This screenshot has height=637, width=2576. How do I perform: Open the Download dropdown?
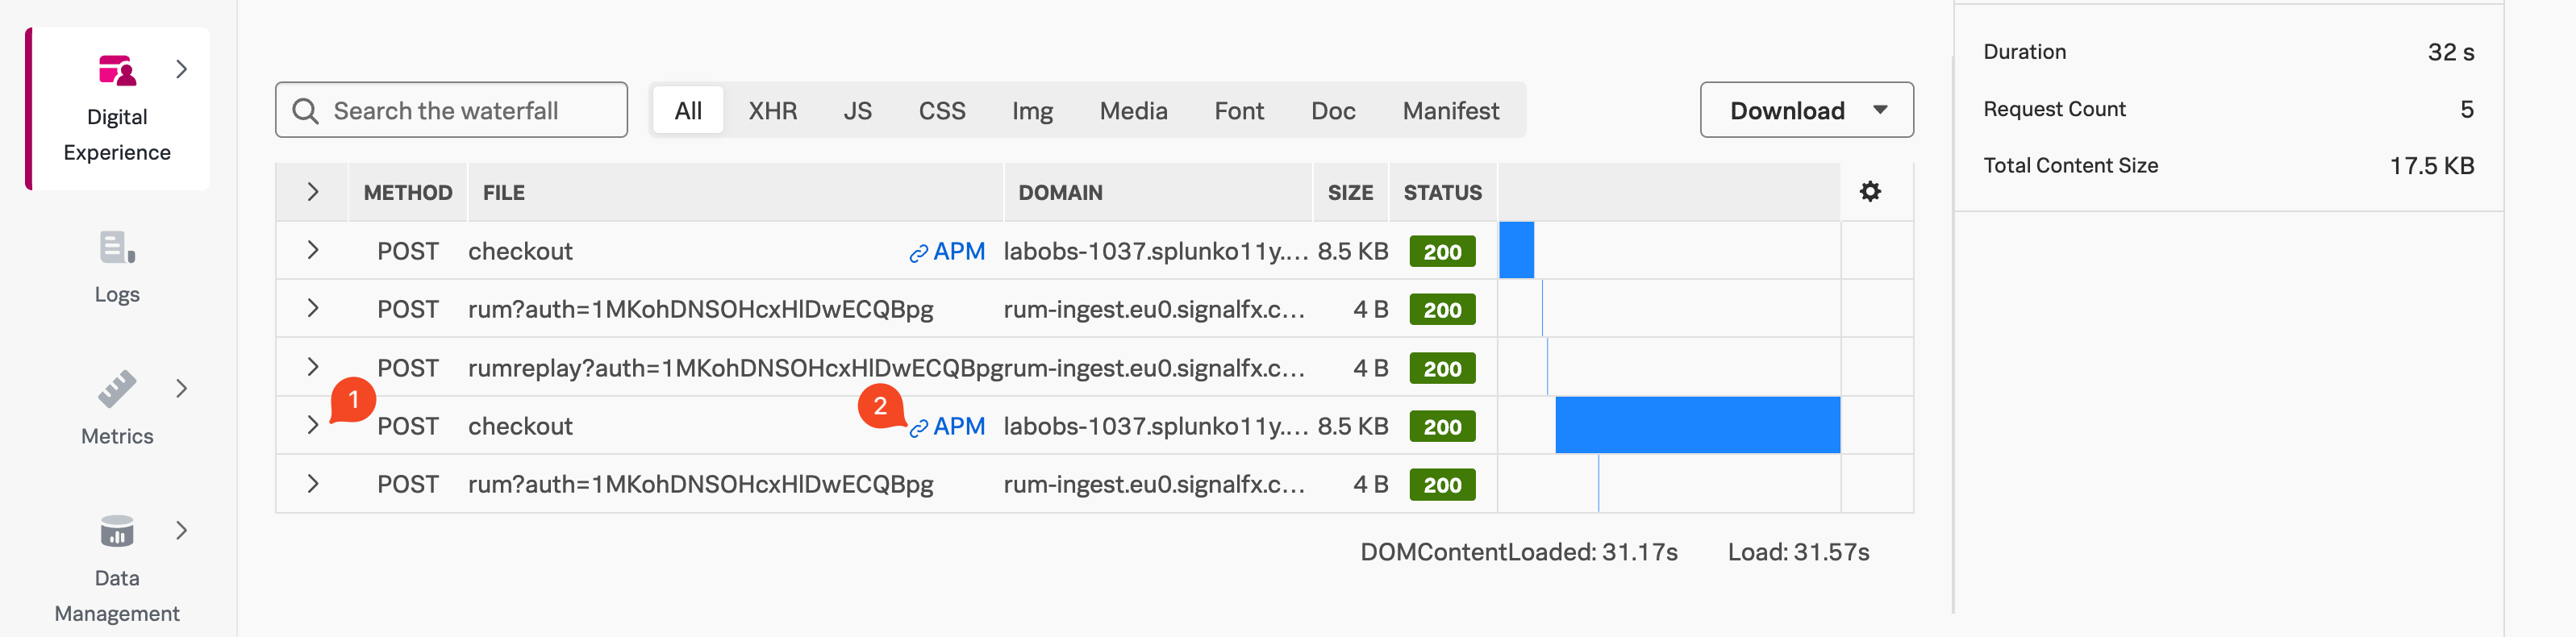tap(1806, 111)
